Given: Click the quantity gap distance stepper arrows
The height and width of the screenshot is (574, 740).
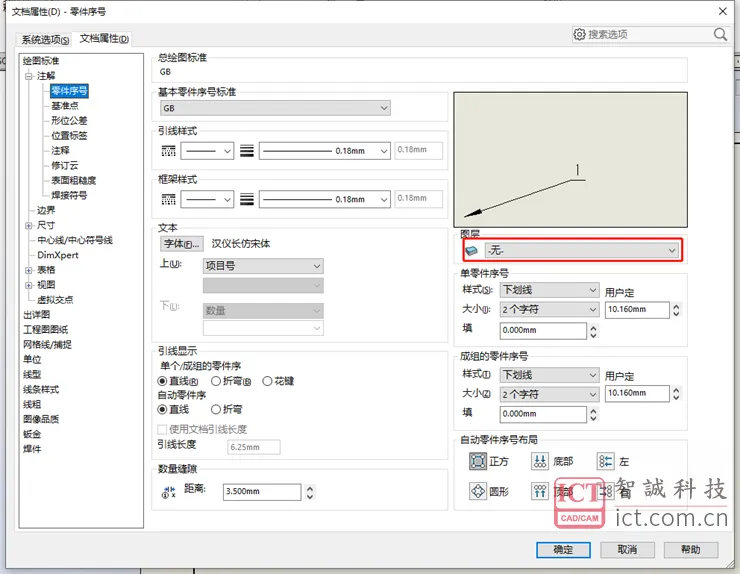Looking at the screenshot, I should pos(310,492).
